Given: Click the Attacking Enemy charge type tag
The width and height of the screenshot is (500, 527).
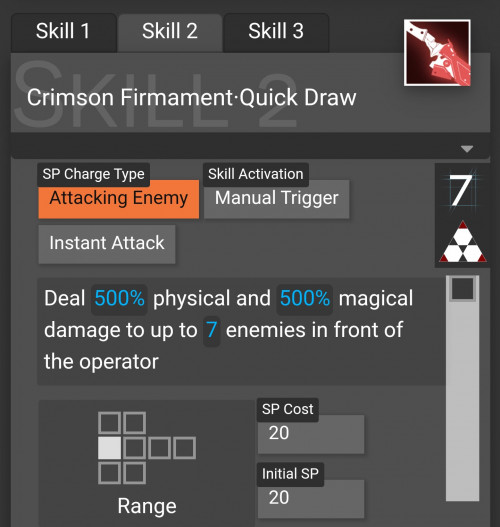Looking at the screenshot, I should pyautogui.click(x=119, y=199).
